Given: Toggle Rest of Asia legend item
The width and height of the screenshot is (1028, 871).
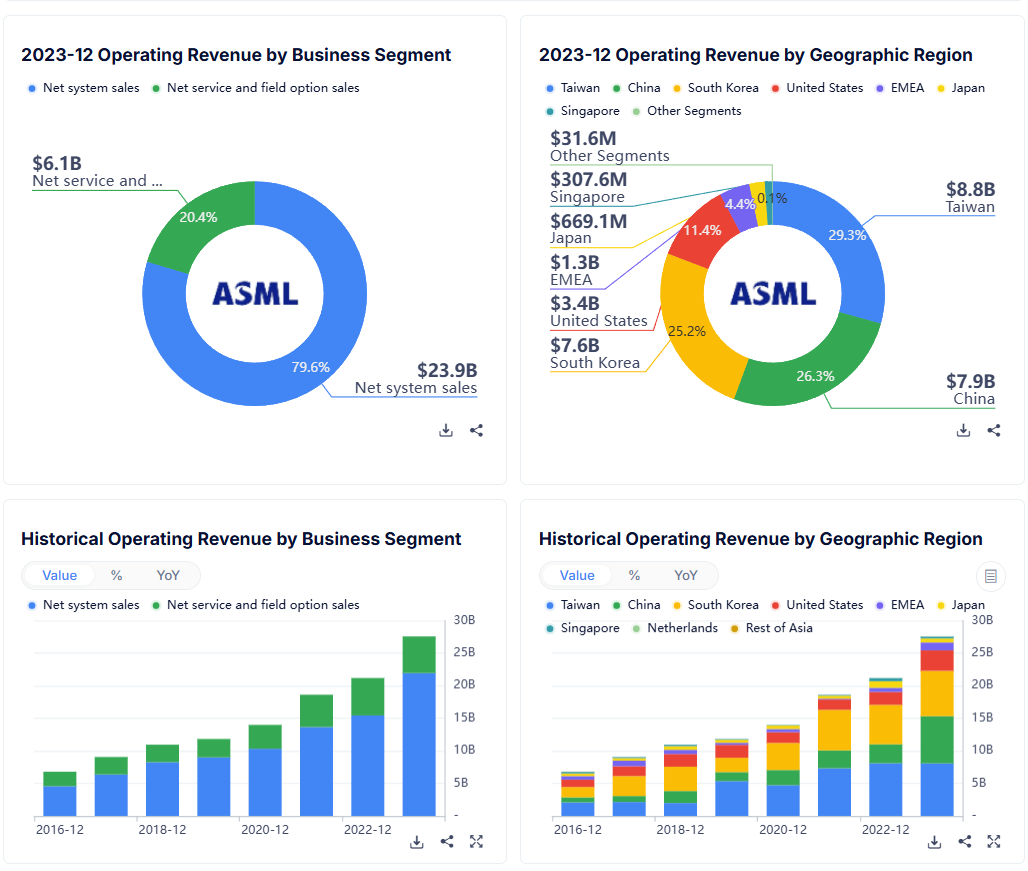Looking at the screenshot, I should click(x=772, y=628).
